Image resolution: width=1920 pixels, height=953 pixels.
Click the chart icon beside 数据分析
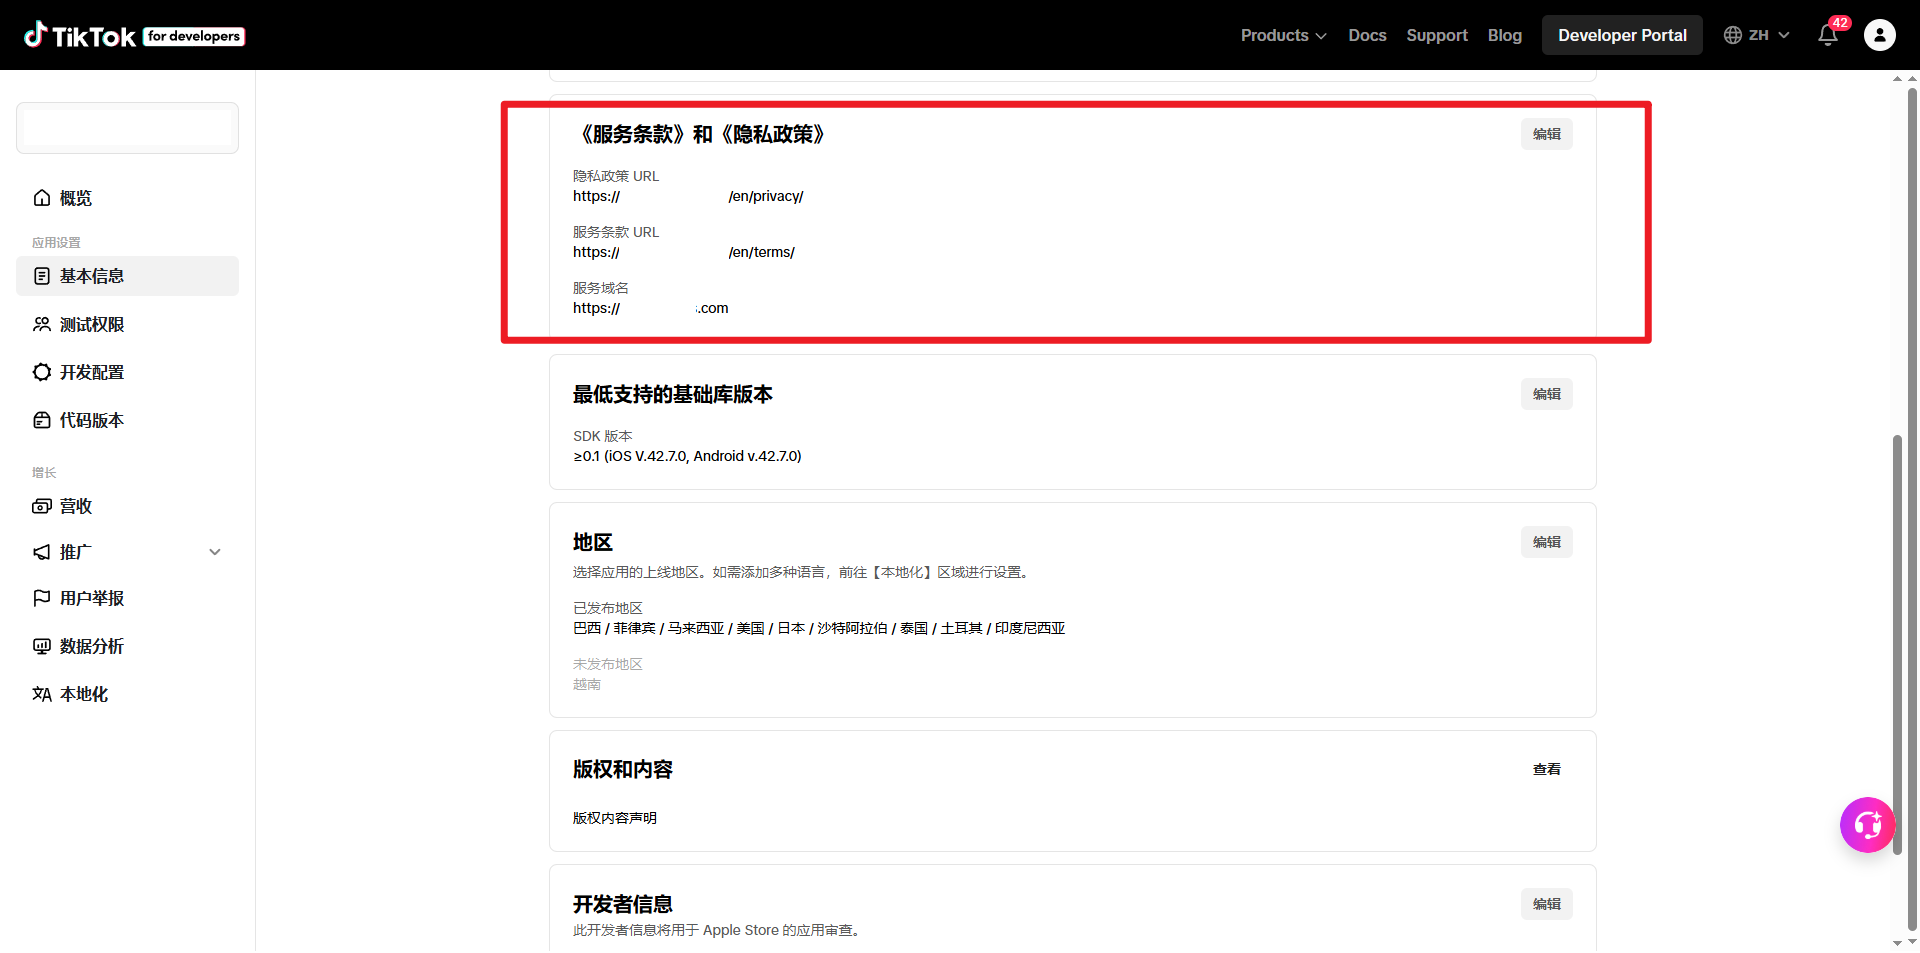pyautogui.click(x=42, y=646)
